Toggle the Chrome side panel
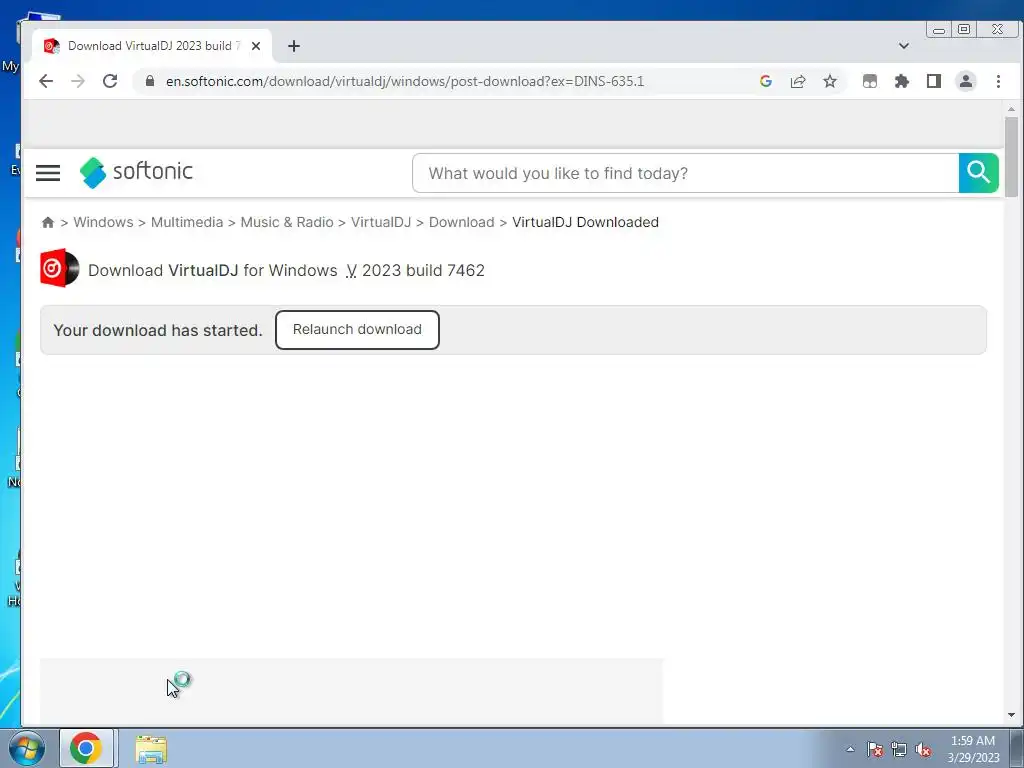This screenshot has height=768, width=1024. pyautogui.click(x=934, y=81)
